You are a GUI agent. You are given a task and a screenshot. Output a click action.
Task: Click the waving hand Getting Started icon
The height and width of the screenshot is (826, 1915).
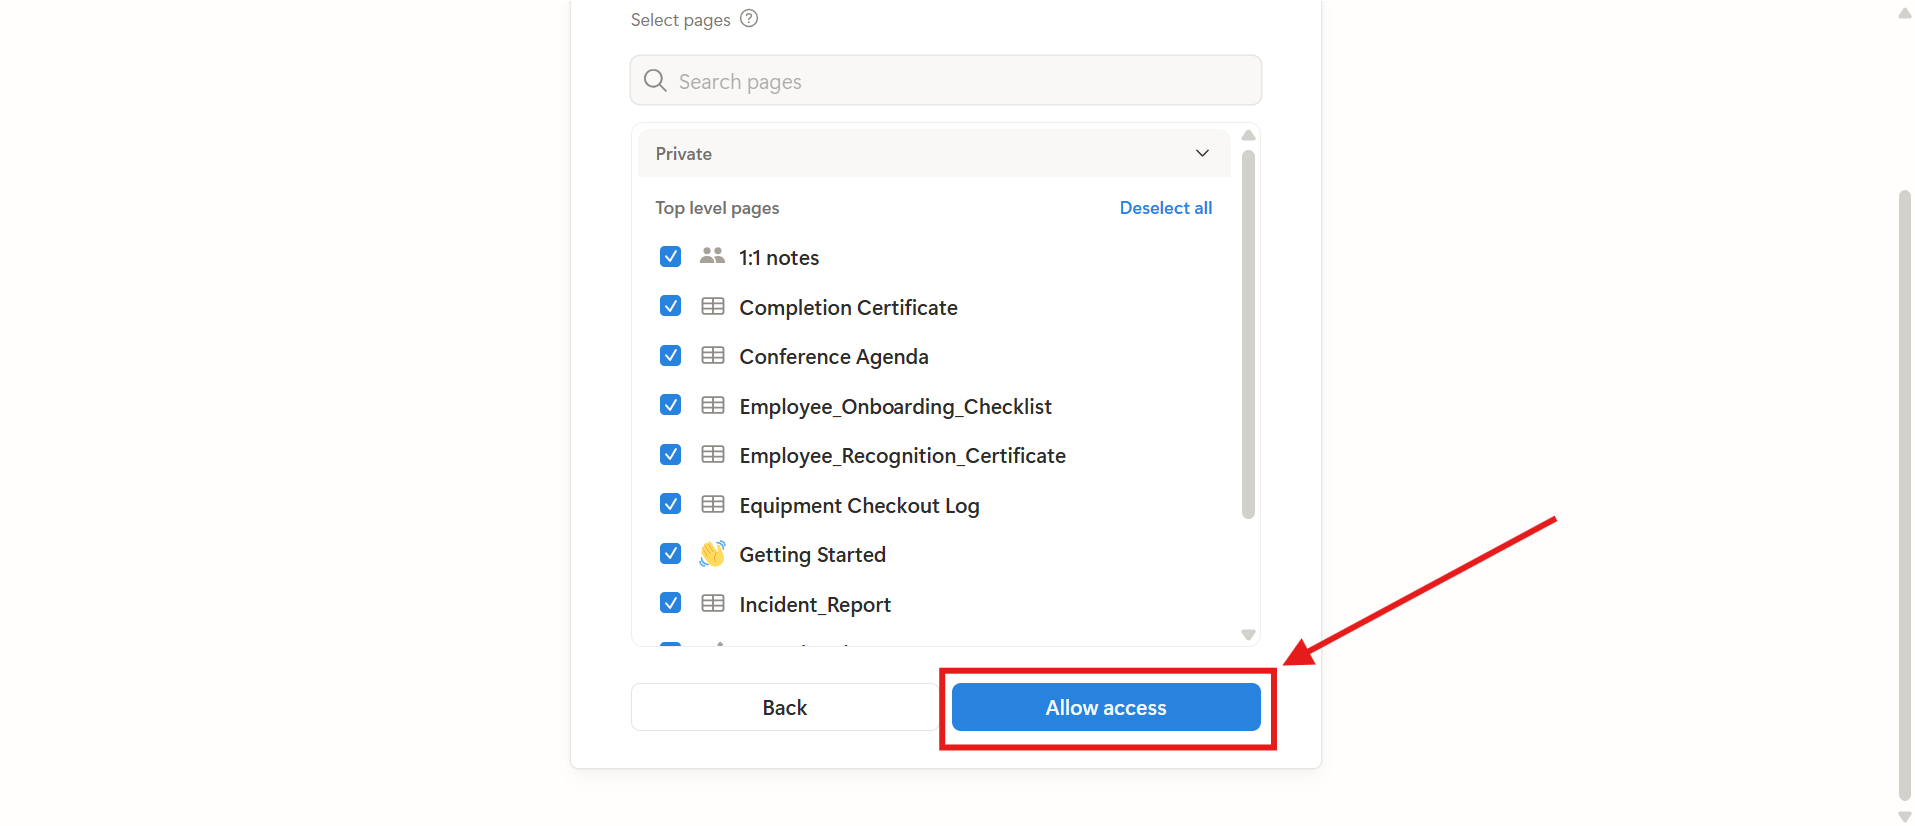tap(712, 554)
